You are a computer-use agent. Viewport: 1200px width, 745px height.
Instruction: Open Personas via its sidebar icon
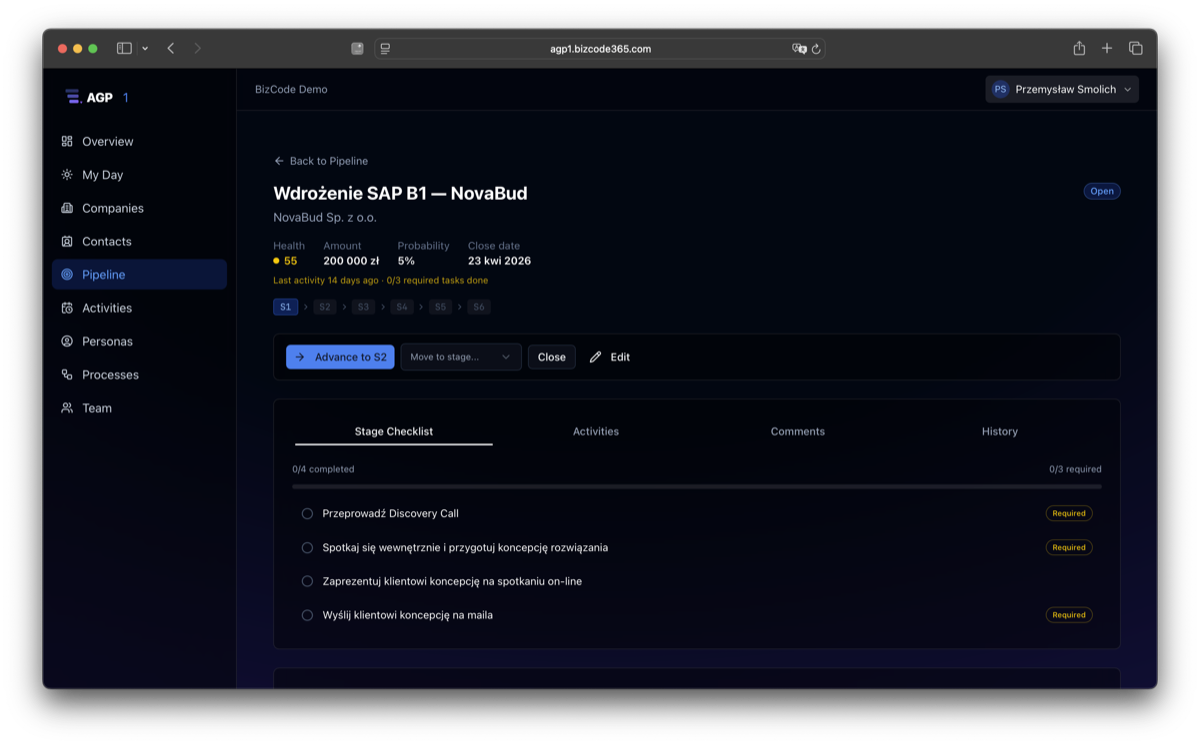tap(67, 342)
